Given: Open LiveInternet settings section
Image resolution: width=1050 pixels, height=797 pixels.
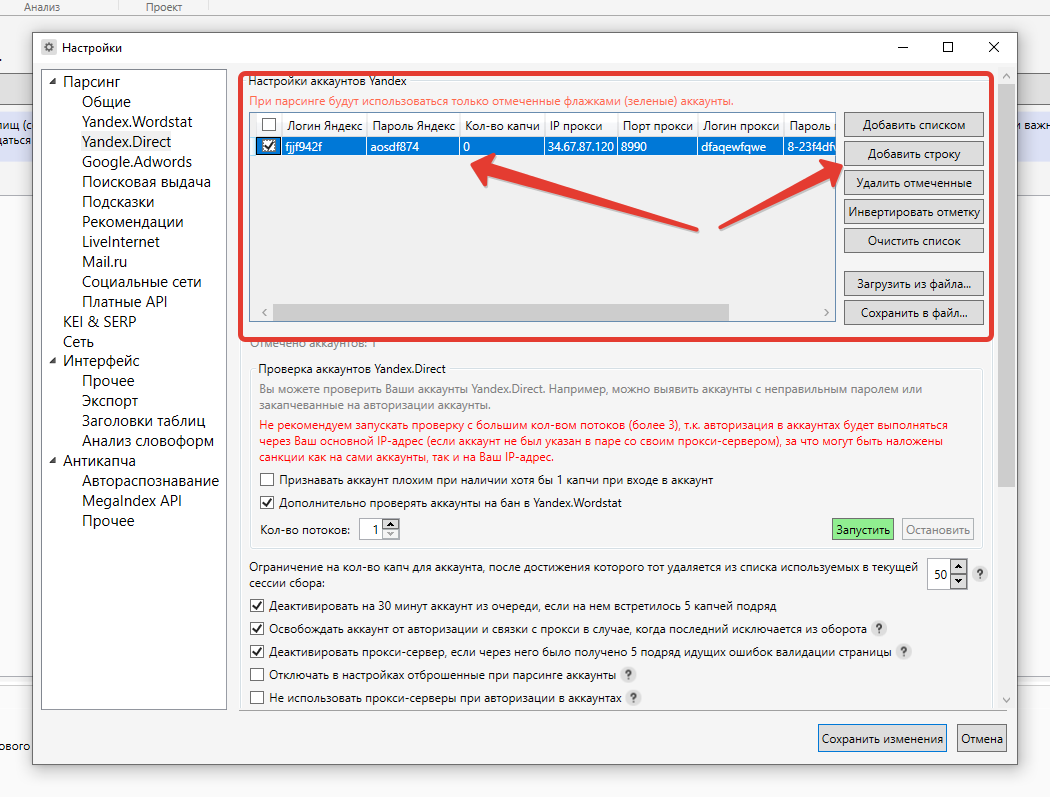Looking at the screenshot, I should 121,242.
